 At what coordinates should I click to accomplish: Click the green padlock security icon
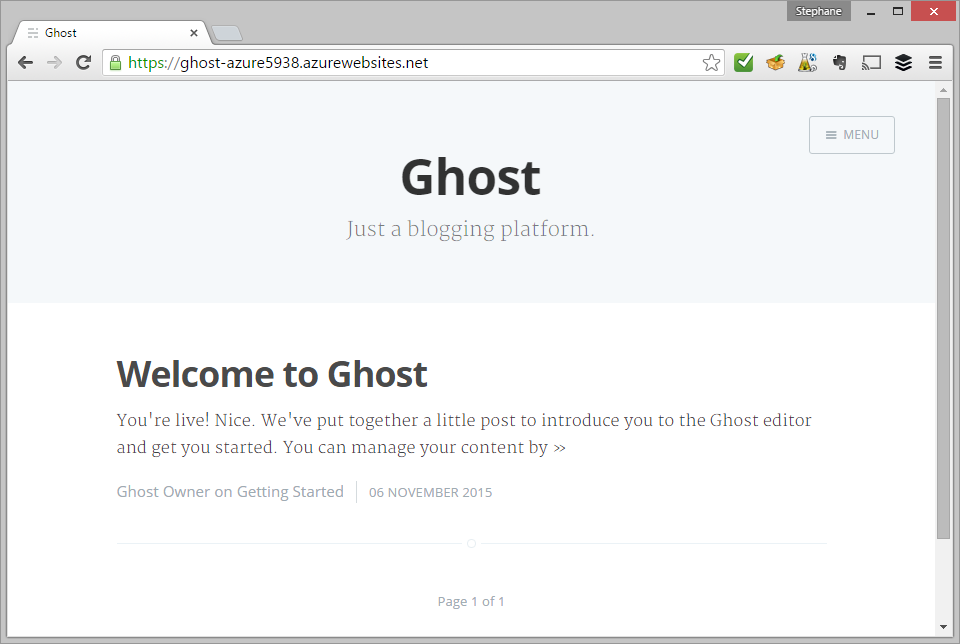click(x=115, y=62)
